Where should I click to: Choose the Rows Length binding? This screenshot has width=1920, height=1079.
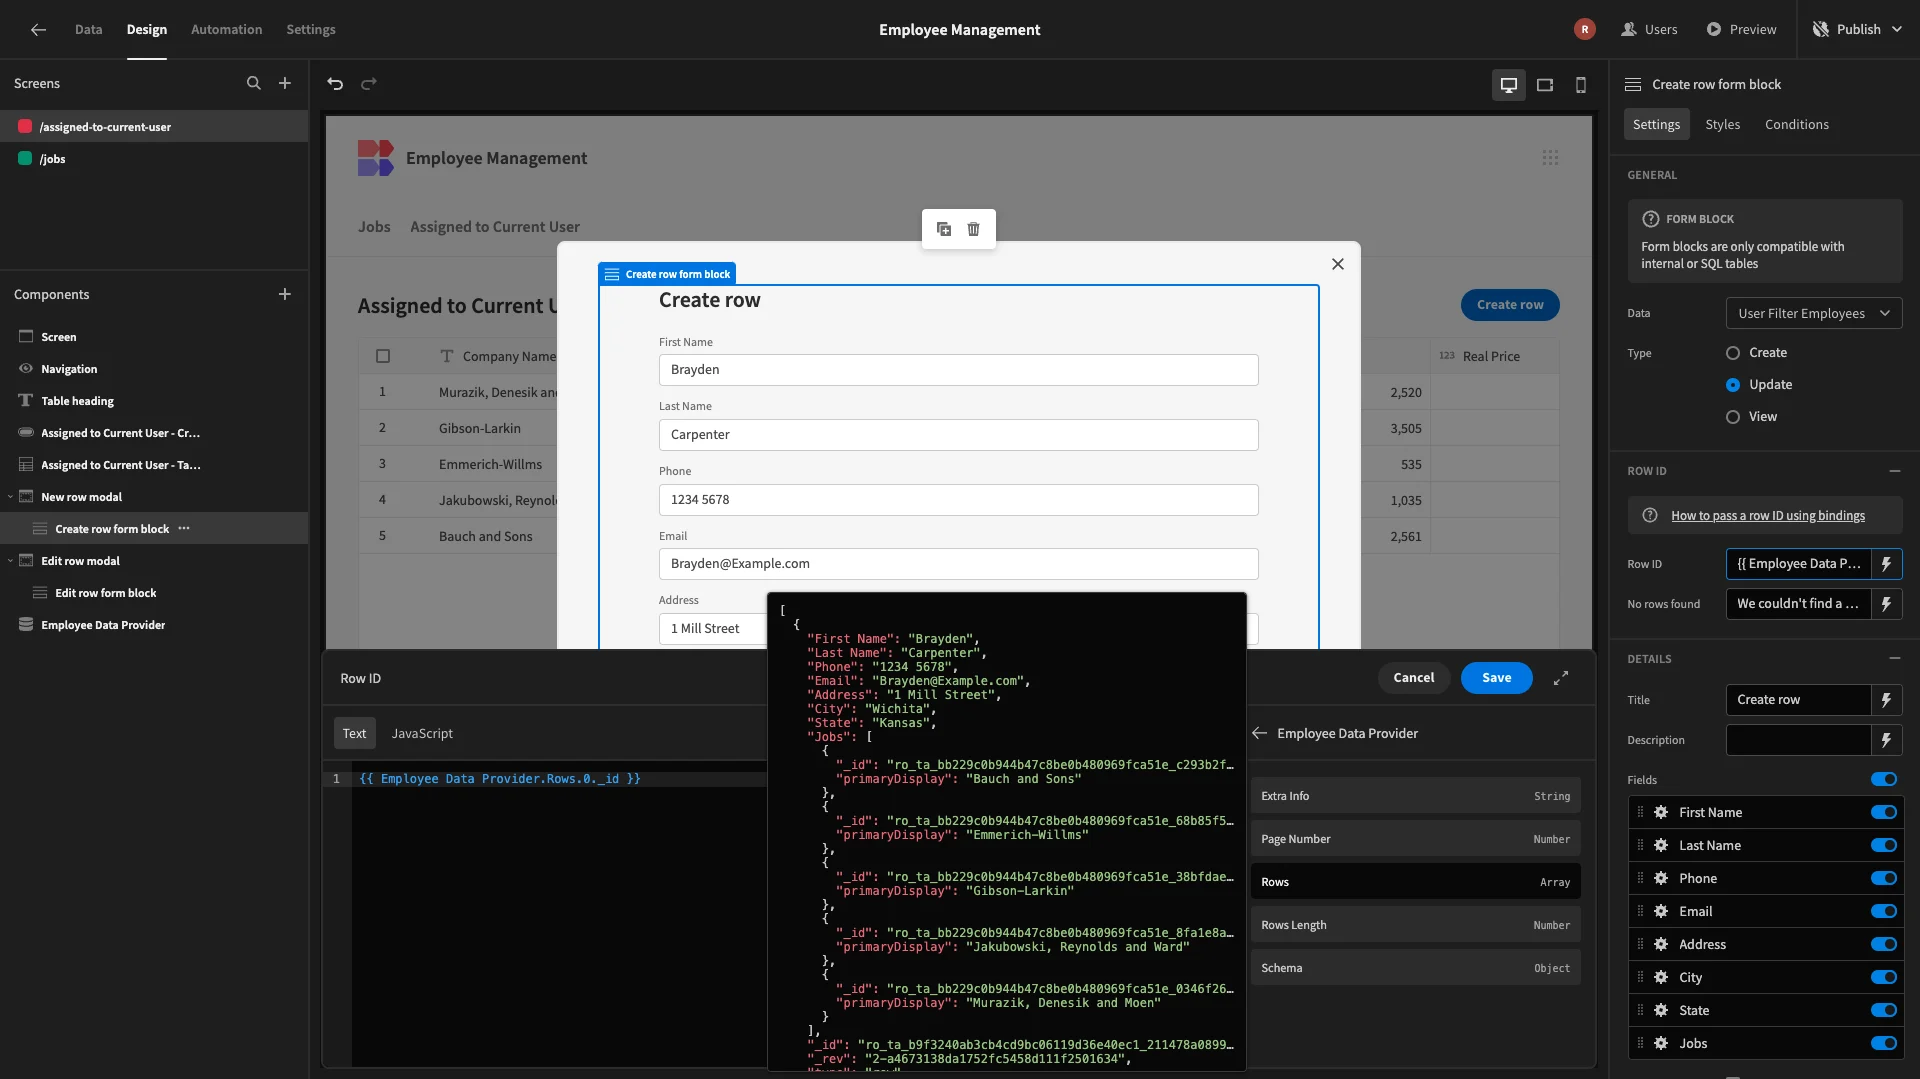[x=1415, y=925]
